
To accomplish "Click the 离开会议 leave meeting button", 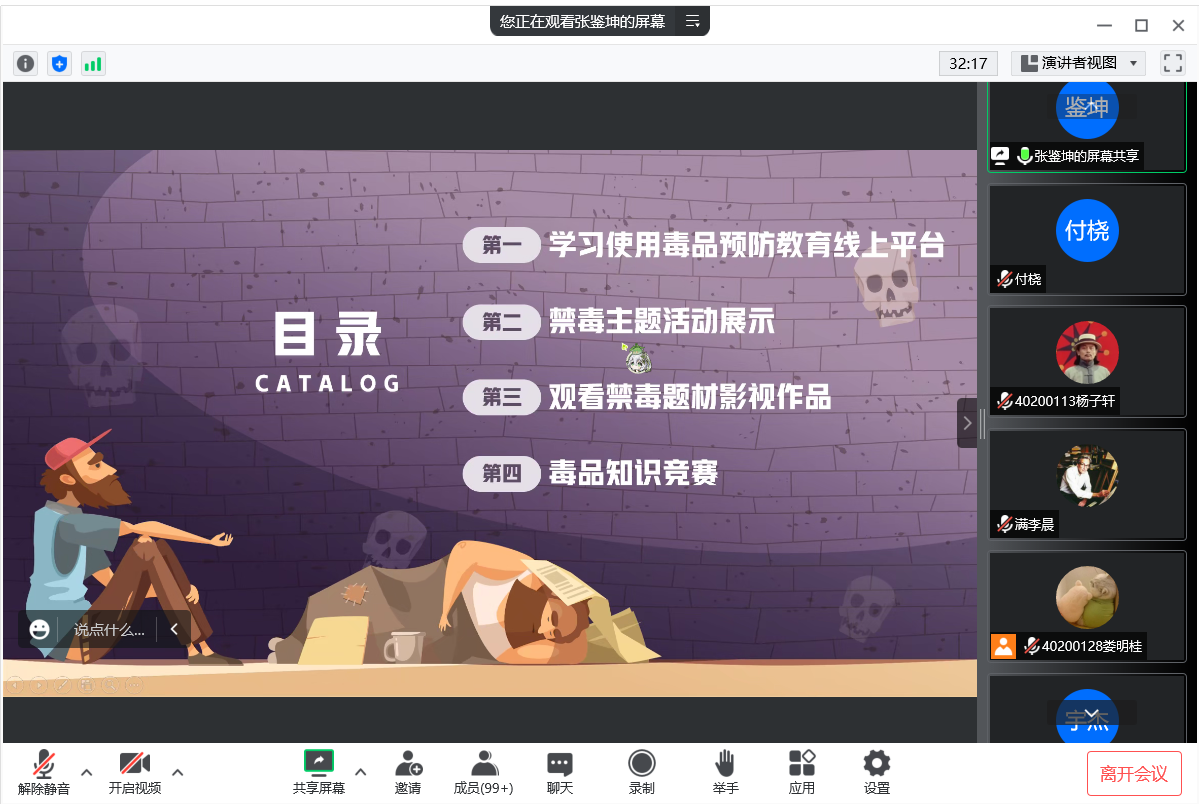I will tap(1134, 773).
